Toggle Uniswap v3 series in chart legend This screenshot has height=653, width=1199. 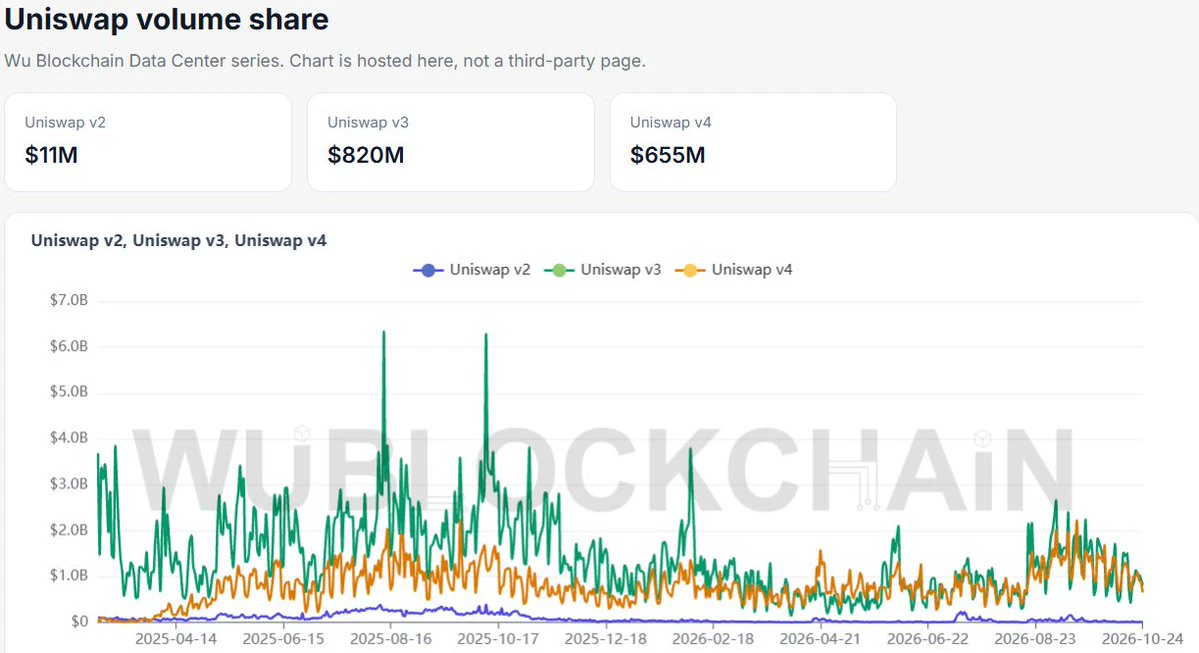603,270
